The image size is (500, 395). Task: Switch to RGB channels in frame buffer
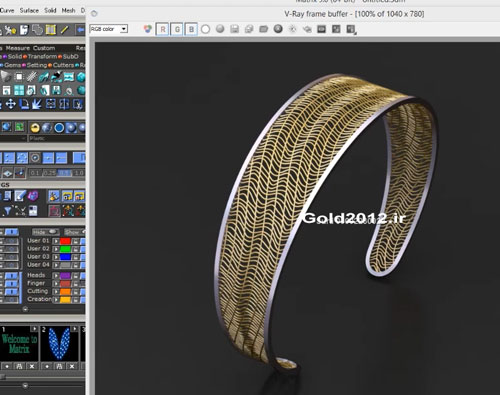pyautogui.click(x=147, y=29)
